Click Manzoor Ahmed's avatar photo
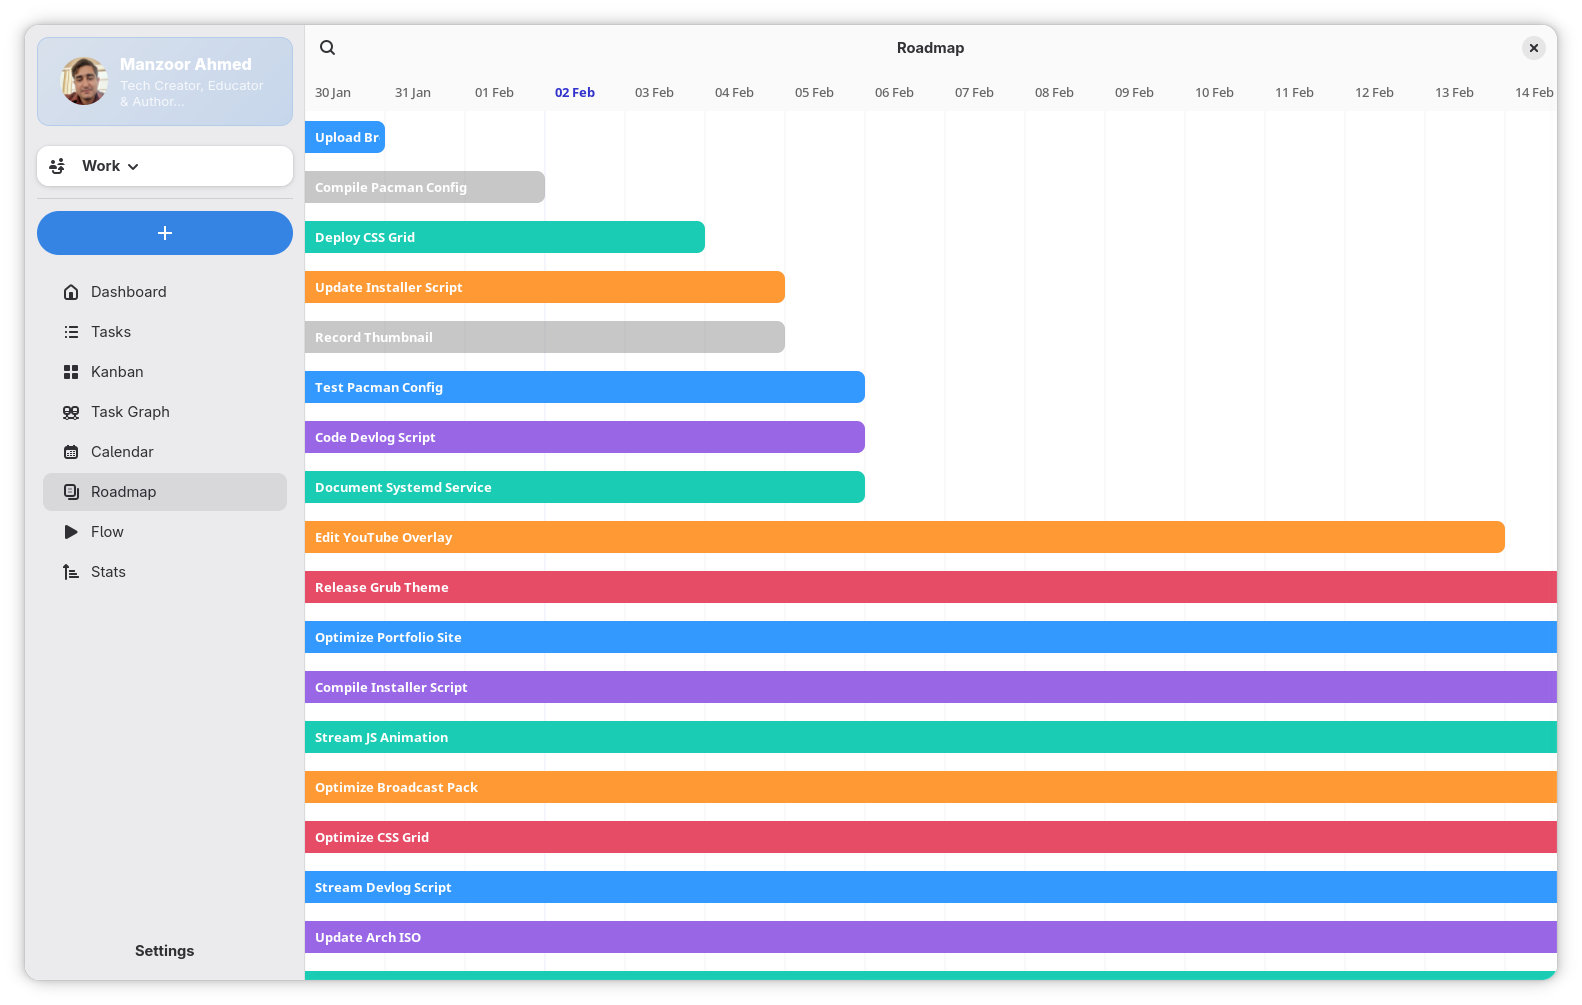 (x=84, y=81)
